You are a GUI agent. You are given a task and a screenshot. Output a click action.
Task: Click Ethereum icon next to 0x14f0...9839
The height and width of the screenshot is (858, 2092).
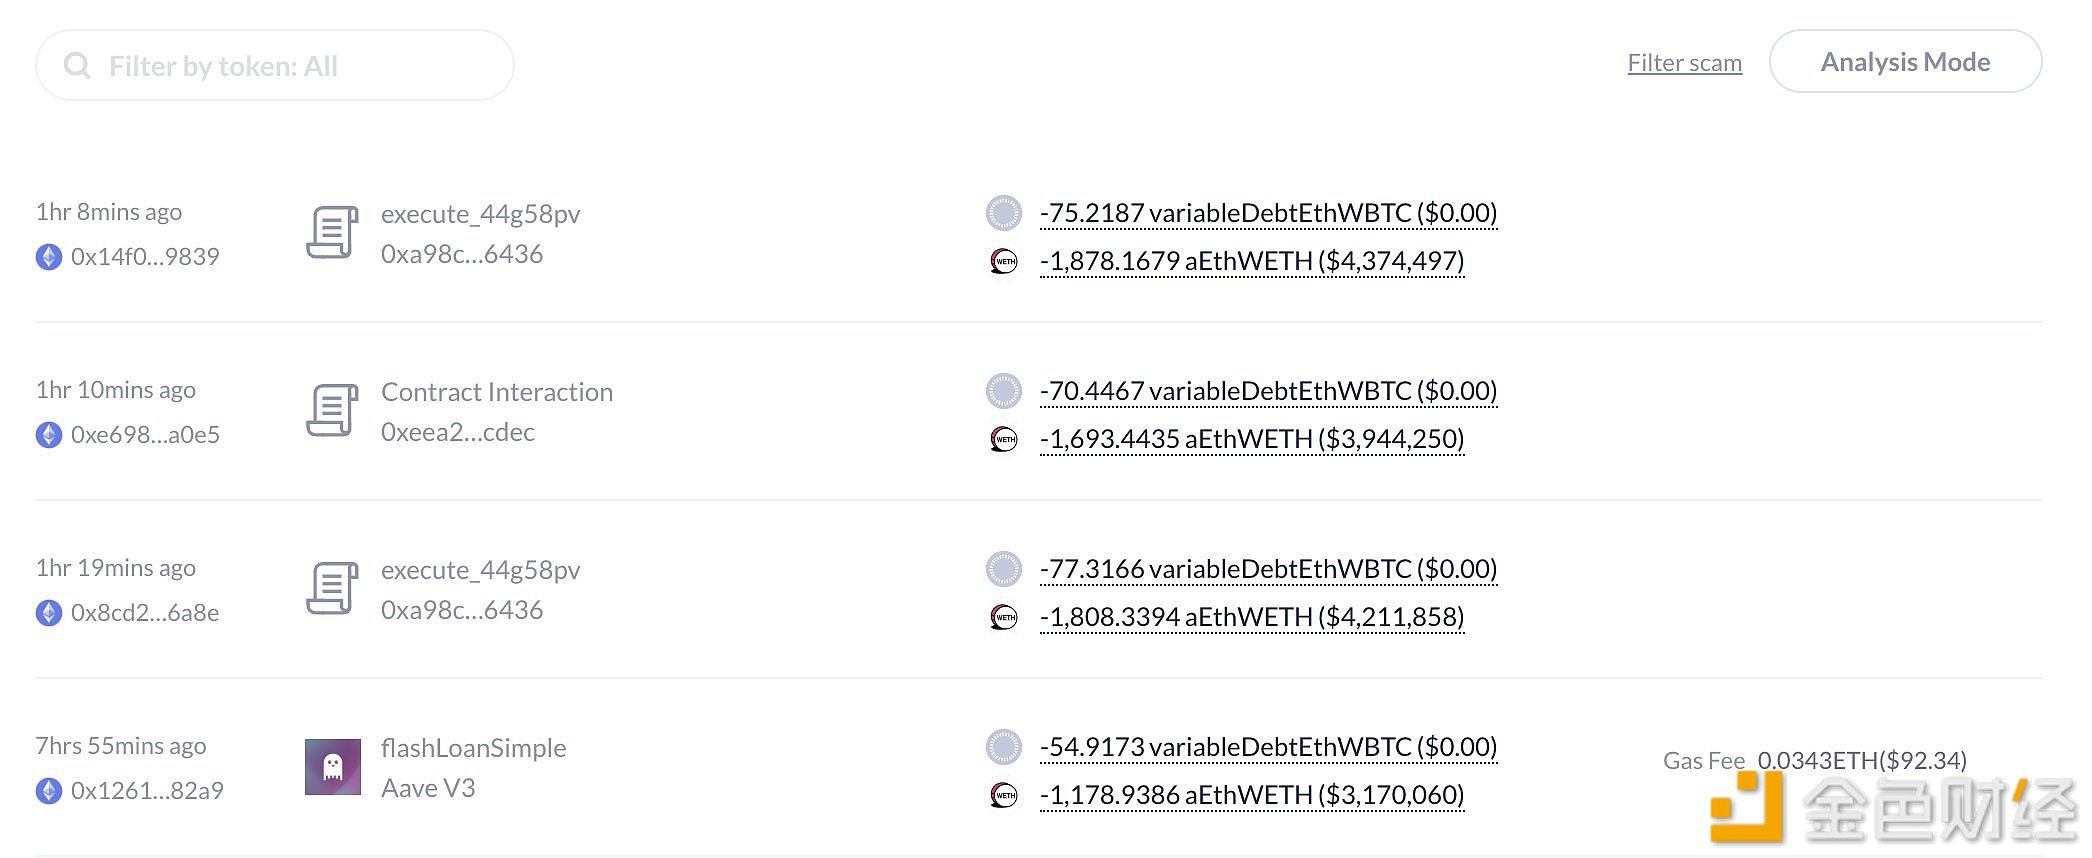click(49, 257)
